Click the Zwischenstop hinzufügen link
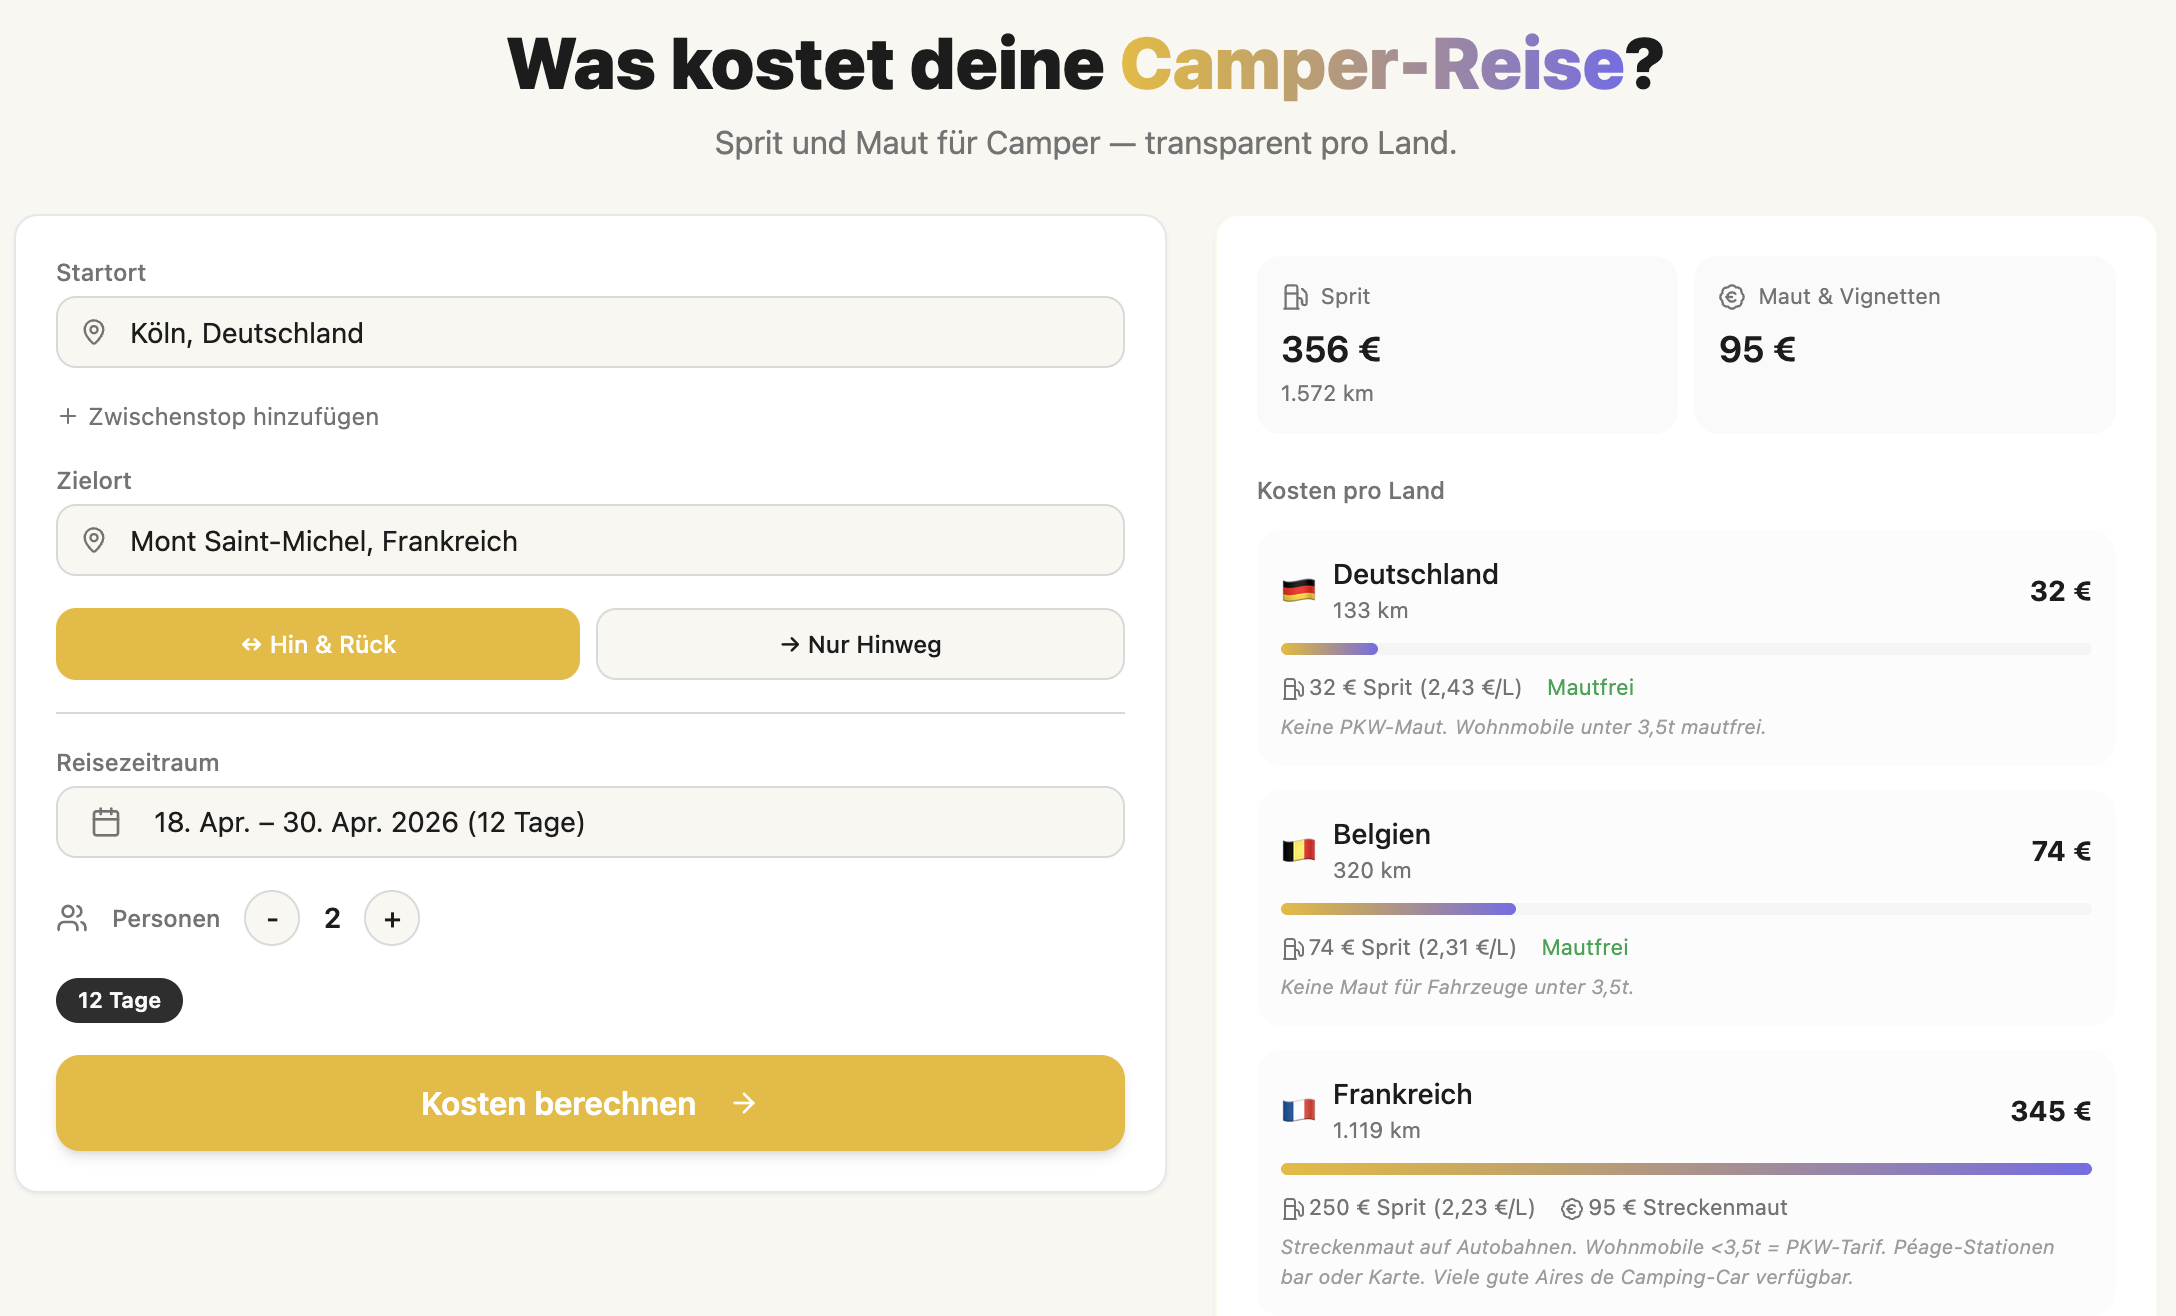Screen dimensions: 2176x1316 tap(233, 416)
